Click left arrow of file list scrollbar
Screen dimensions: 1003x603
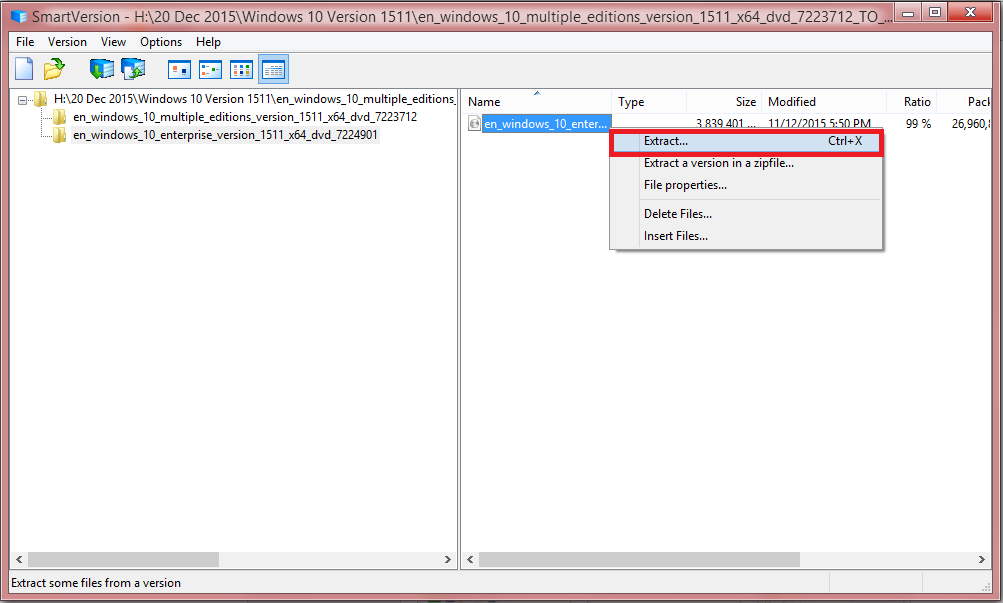(x=470, y=560)
